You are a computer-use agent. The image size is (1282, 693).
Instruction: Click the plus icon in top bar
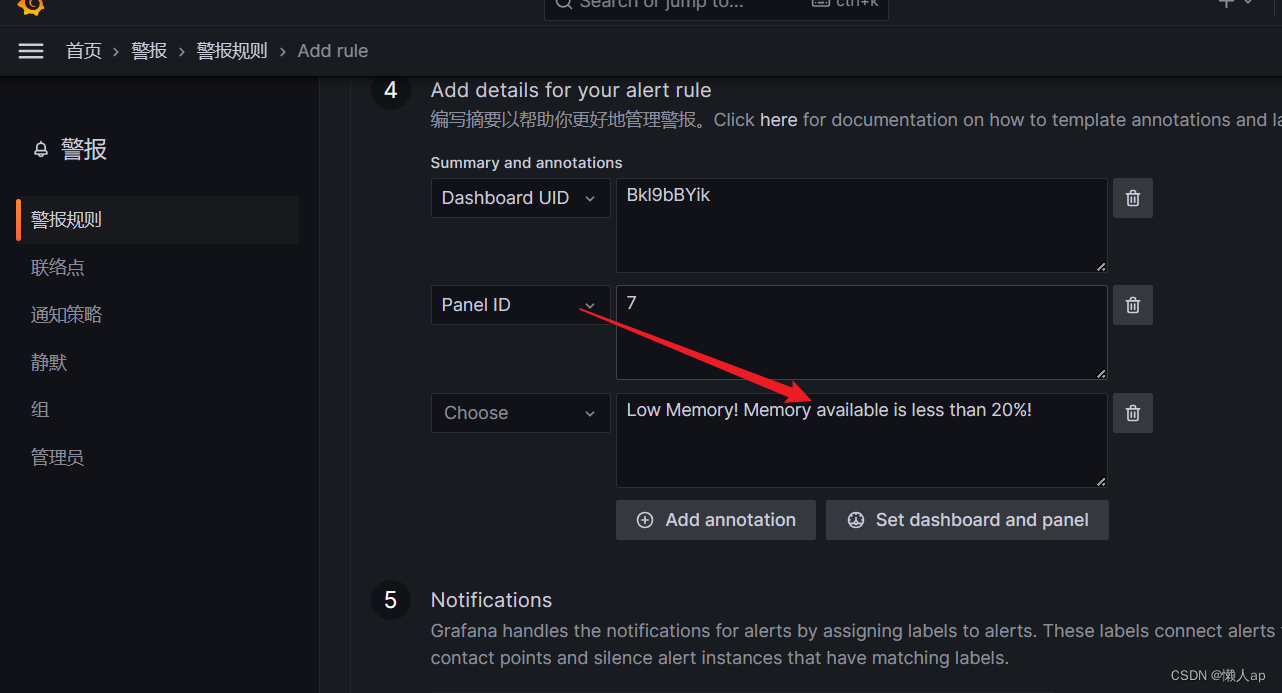pos(1226,3)
